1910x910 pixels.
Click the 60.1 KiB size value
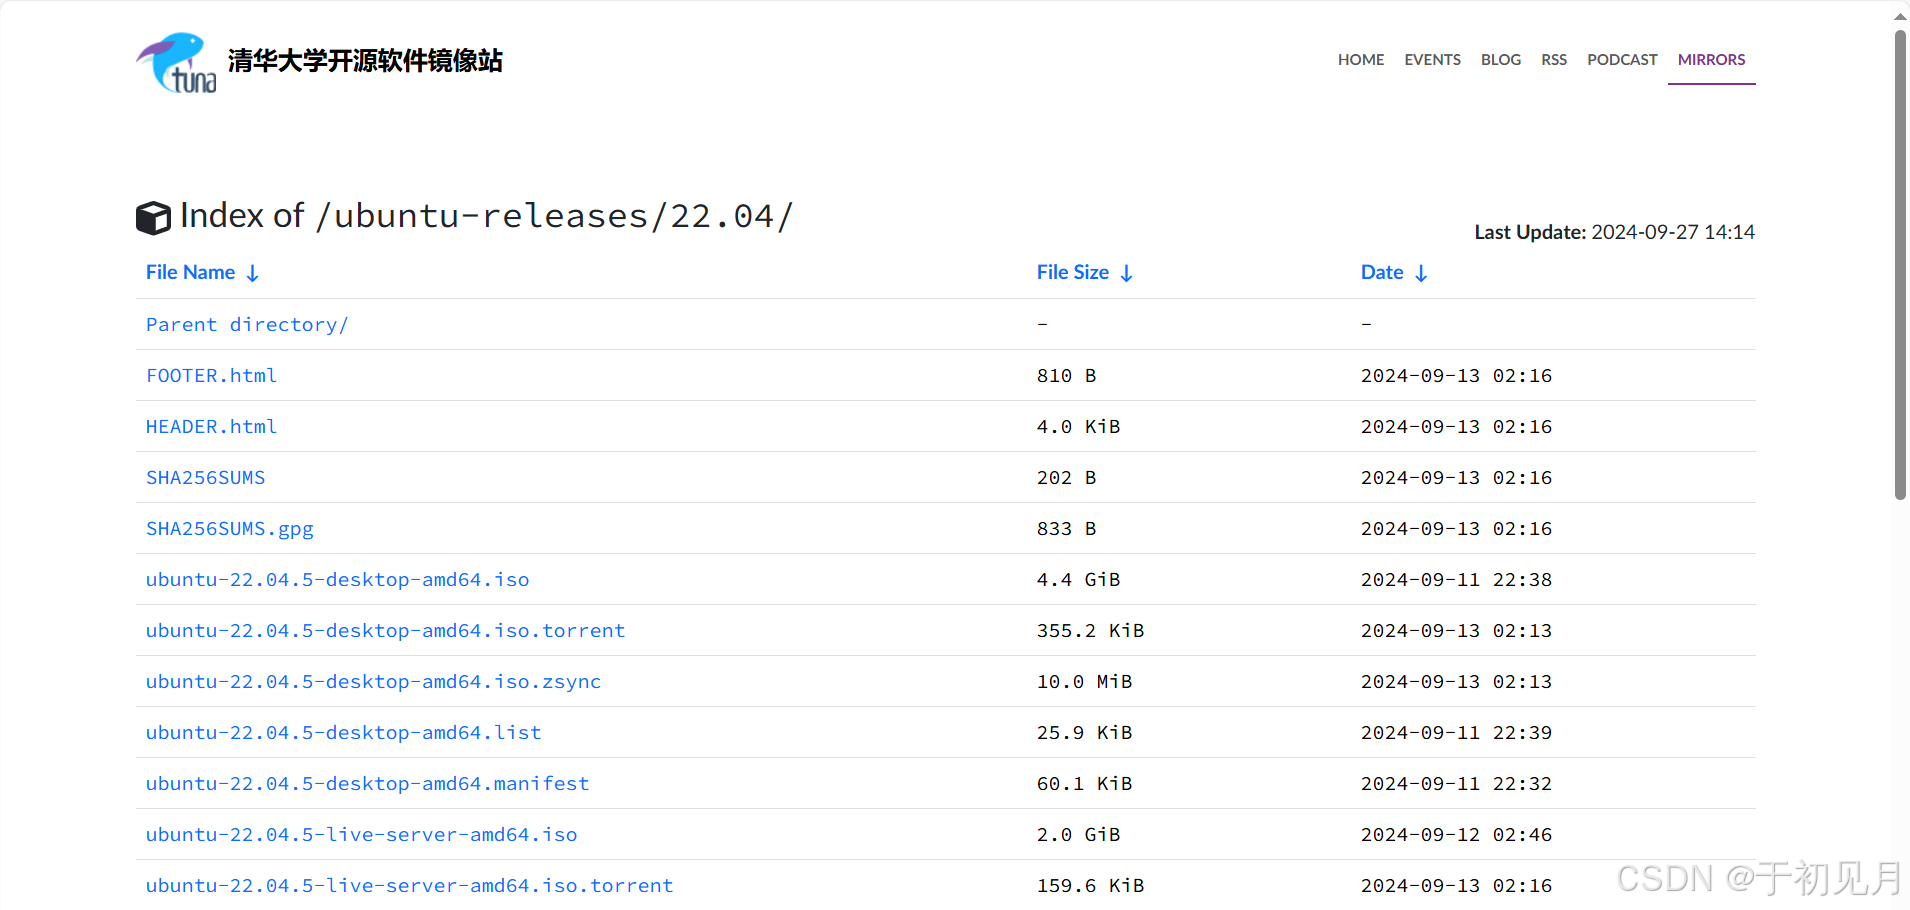coord(1084,783)
